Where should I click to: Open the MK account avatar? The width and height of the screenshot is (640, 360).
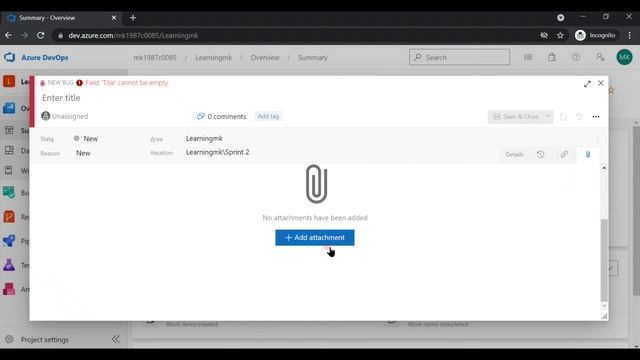624,57
